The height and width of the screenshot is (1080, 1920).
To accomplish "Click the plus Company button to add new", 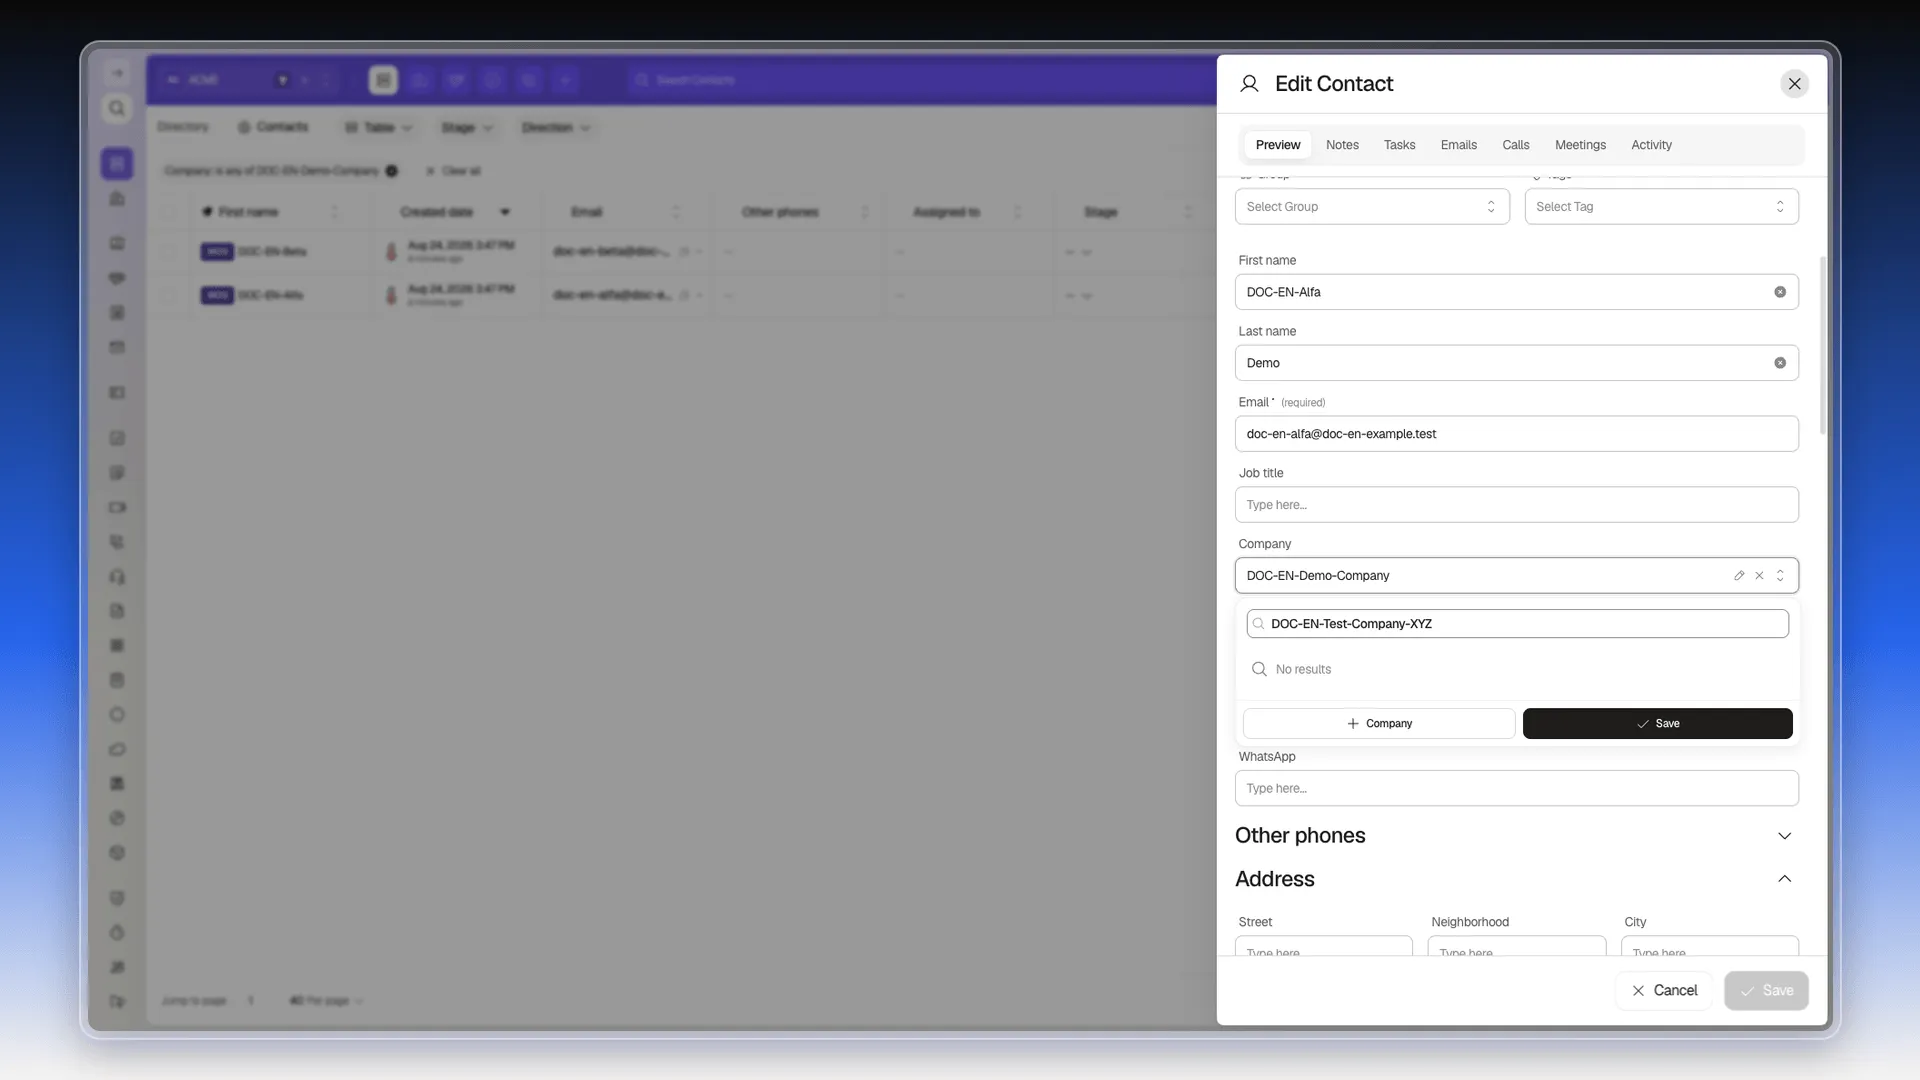I will click(1379, 724).
